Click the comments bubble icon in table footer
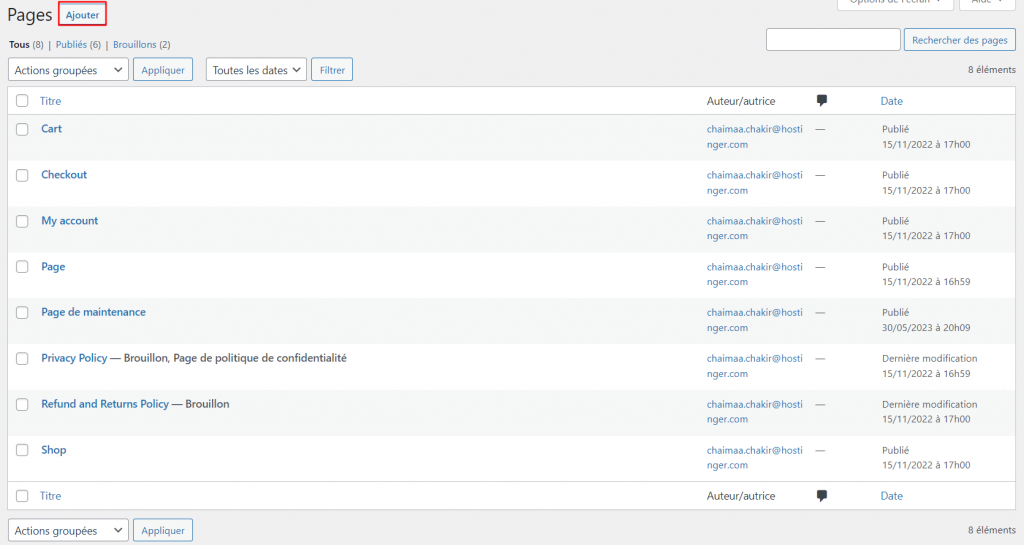Screen dimensions: 1024x545 pyautogui.click(x=822, y=496)
